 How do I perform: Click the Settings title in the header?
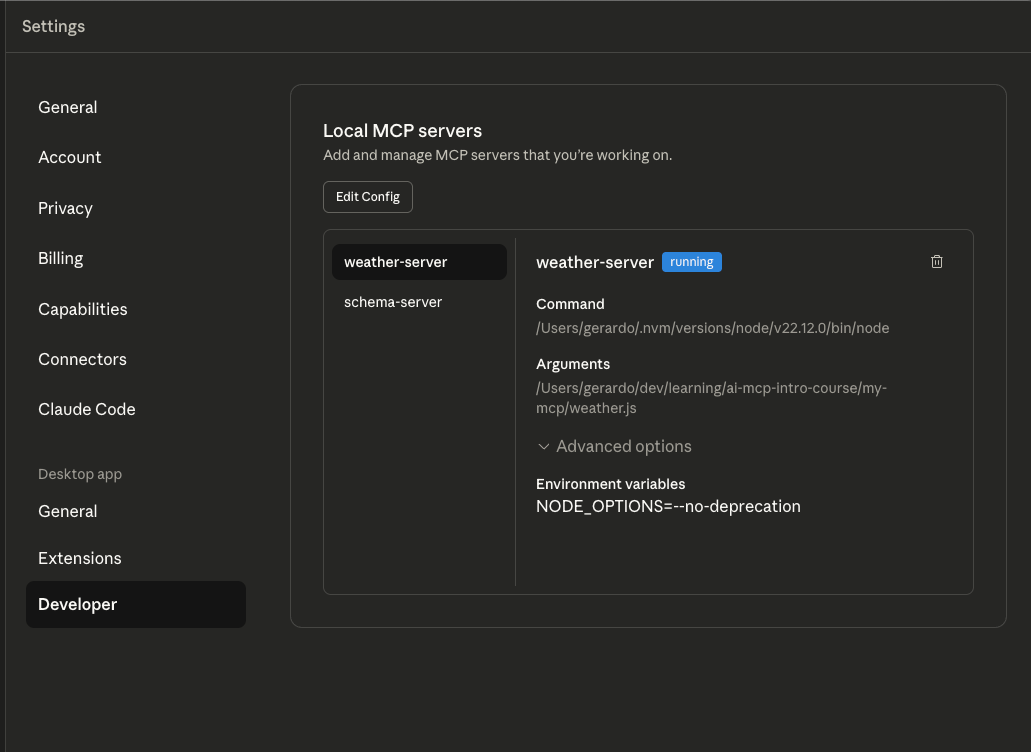point(53,26)
